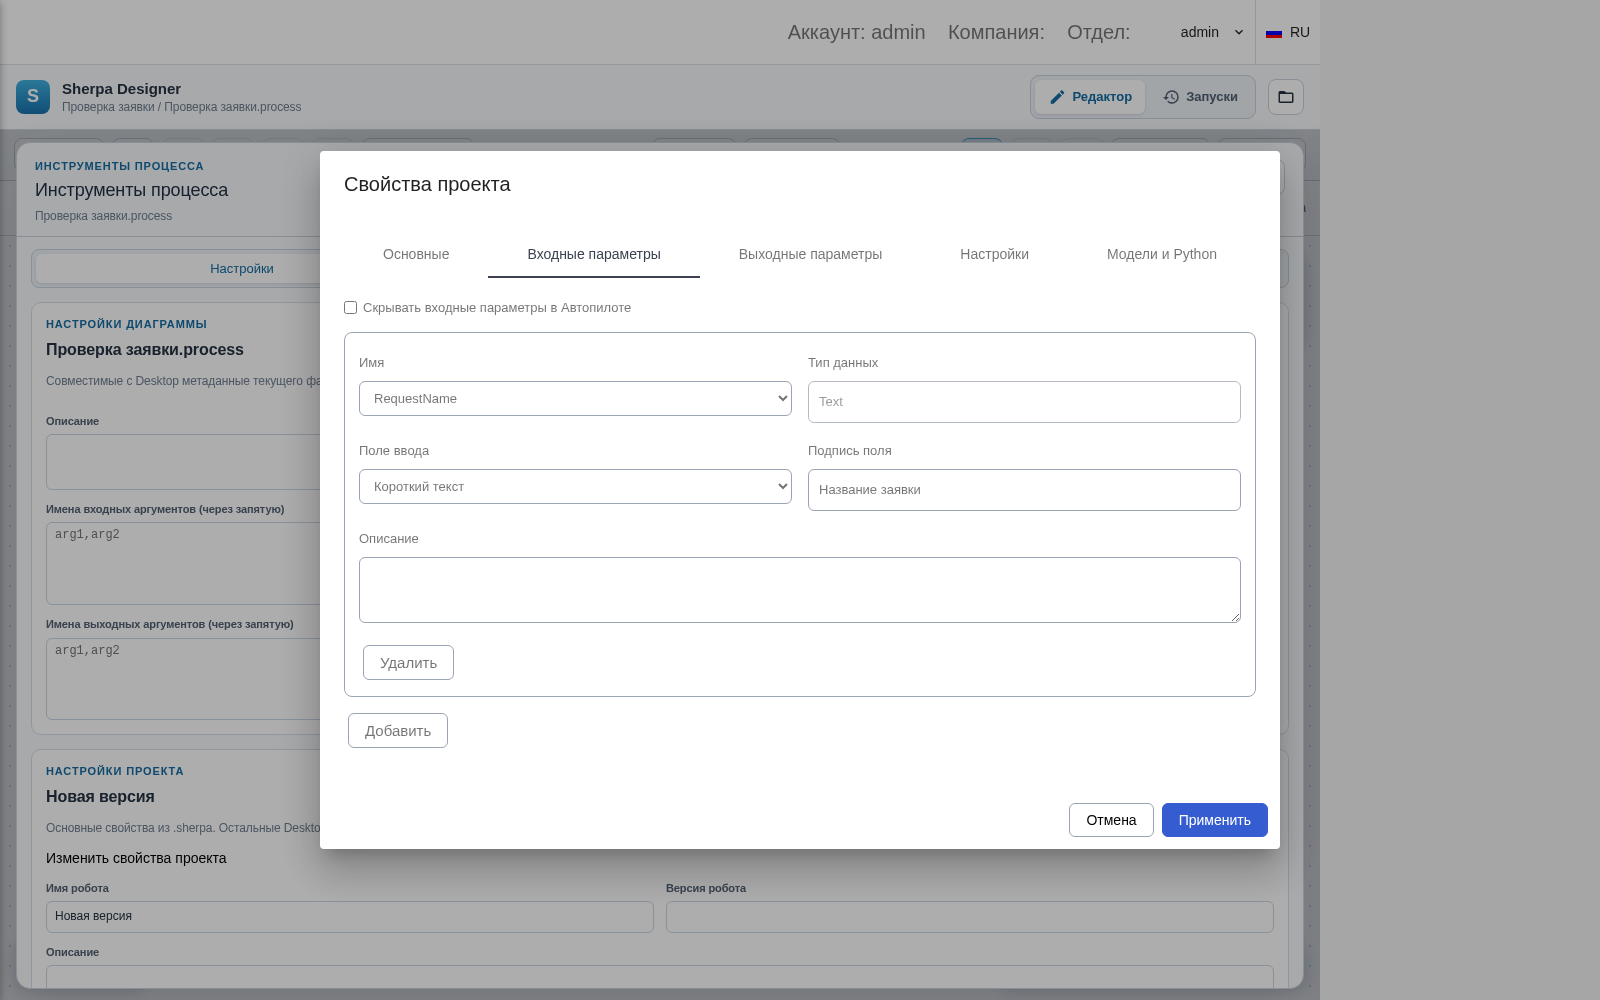The image size is (1600, 1000).
Task: Toggle hide input parameters in Autopilot checkbox
Action: (350, 308)
